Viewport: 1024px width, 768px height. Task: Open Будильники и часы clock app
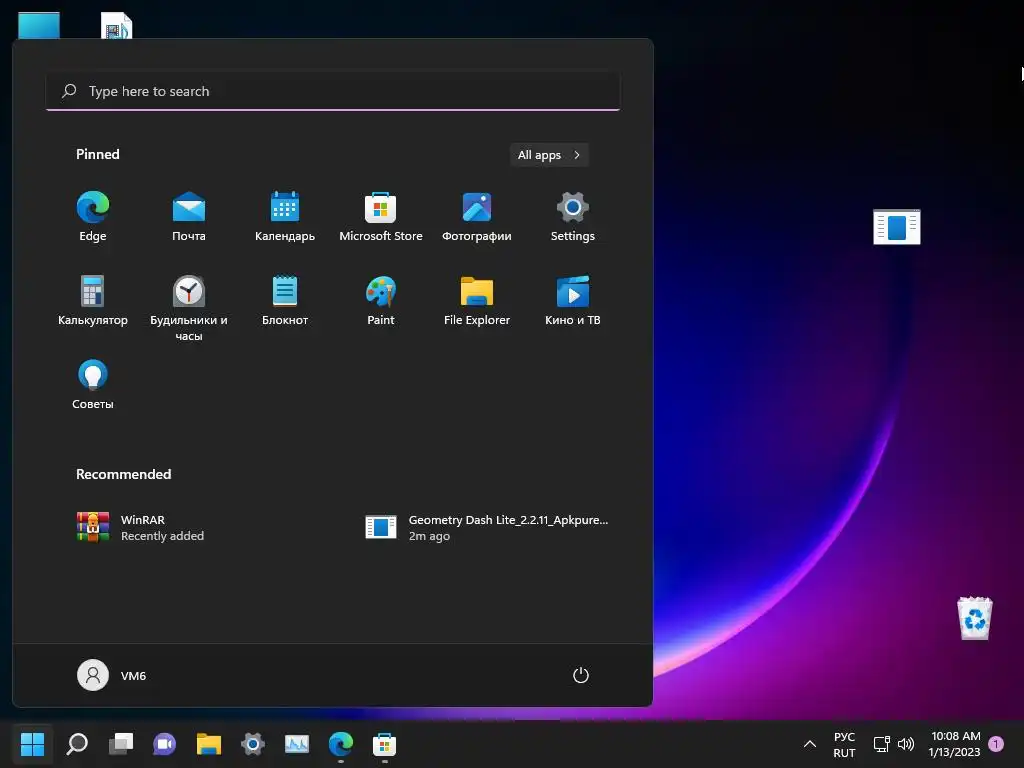189,308
